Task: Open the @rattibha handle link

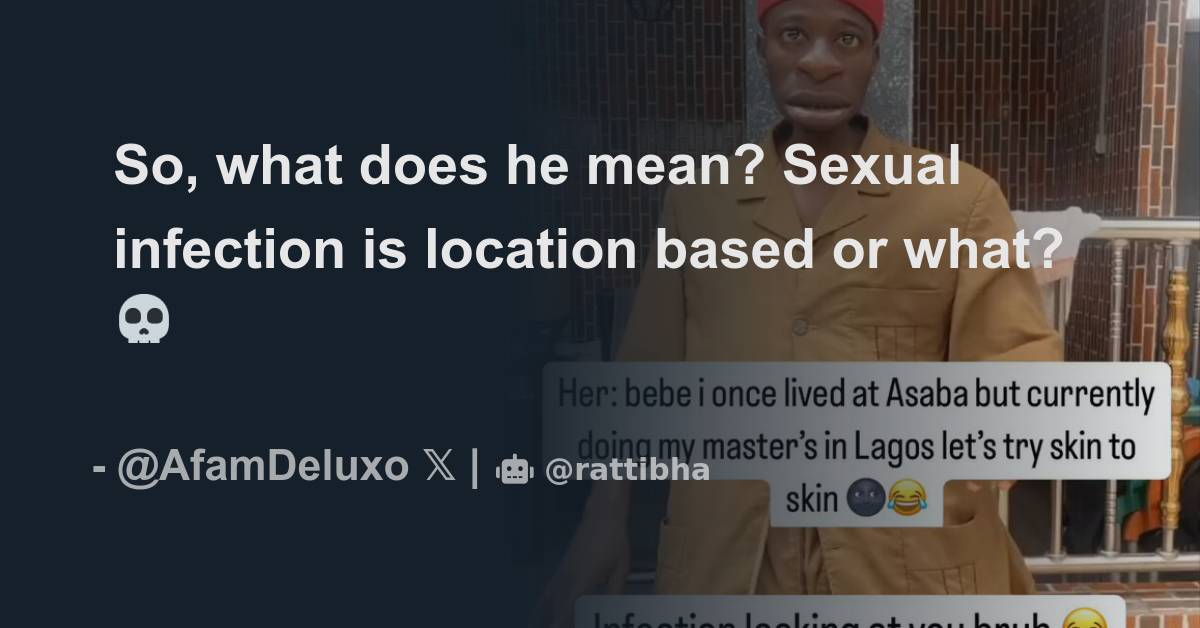Action: click(x=627, y=469)
